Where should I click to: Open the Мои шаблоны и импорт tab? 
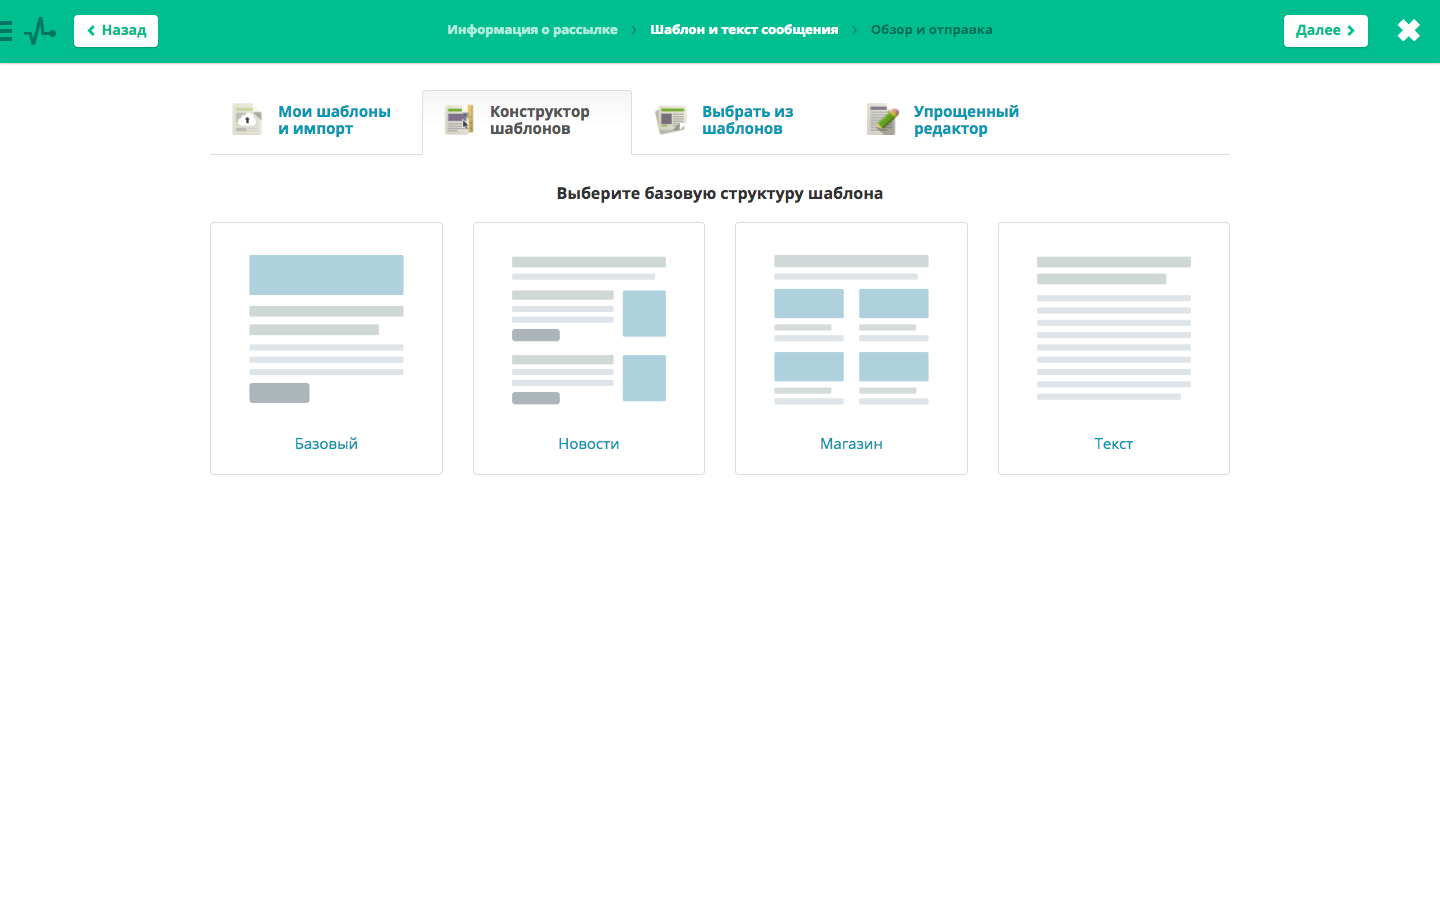334,120
